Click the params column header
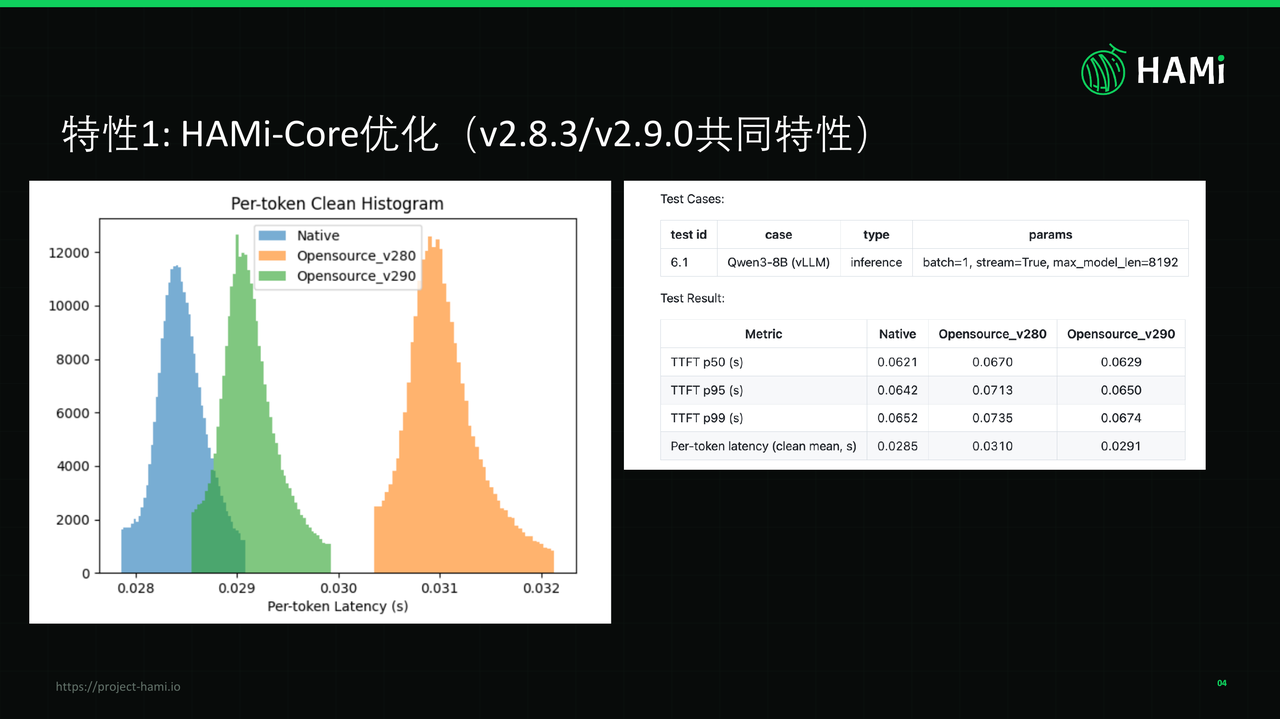The width and height of the screenshot is (1280, 719). tap(1050, 235)
